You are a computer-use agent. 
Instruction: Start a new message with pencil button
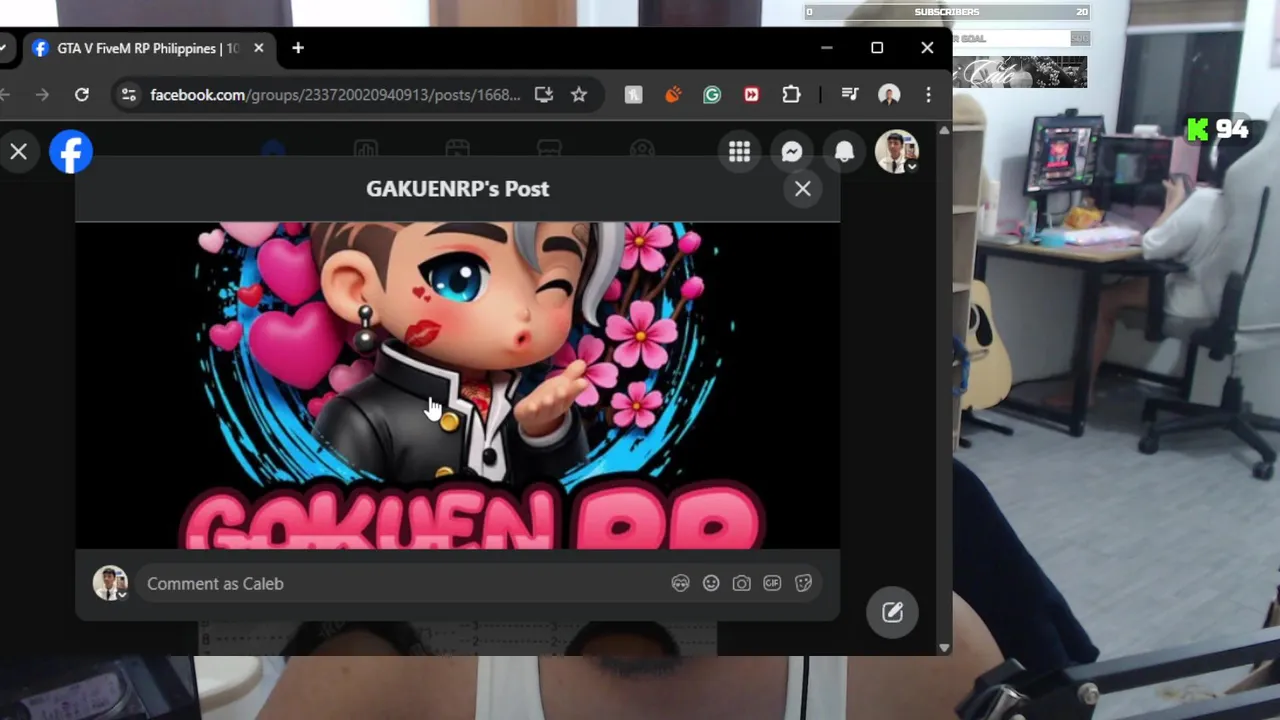[x=892, y=611]
